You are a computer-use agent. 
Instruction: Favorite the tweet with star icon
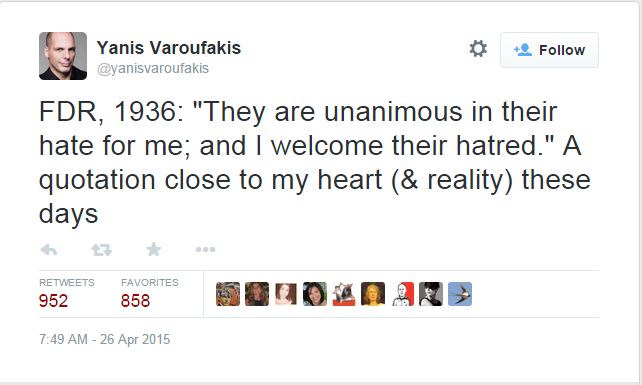154,249
